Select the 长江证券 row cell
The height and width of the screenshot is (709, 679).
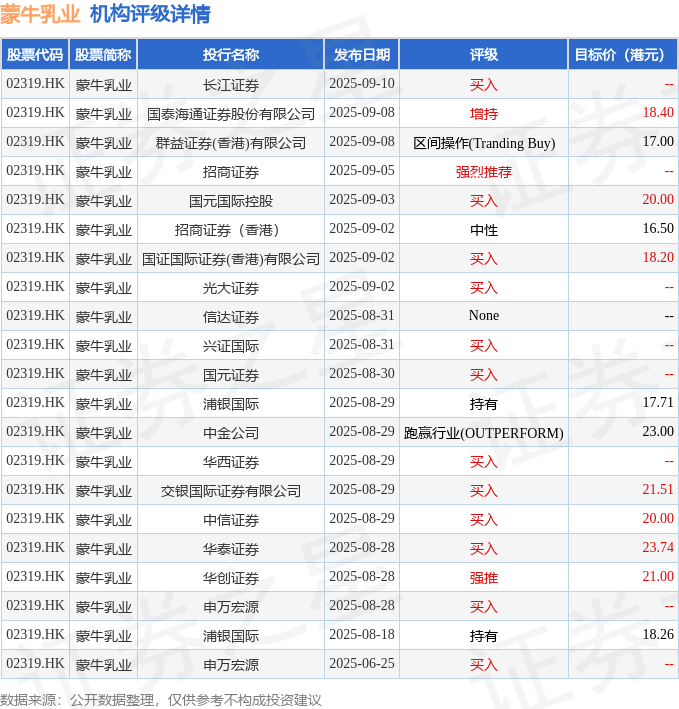click(x=231, y=85)
